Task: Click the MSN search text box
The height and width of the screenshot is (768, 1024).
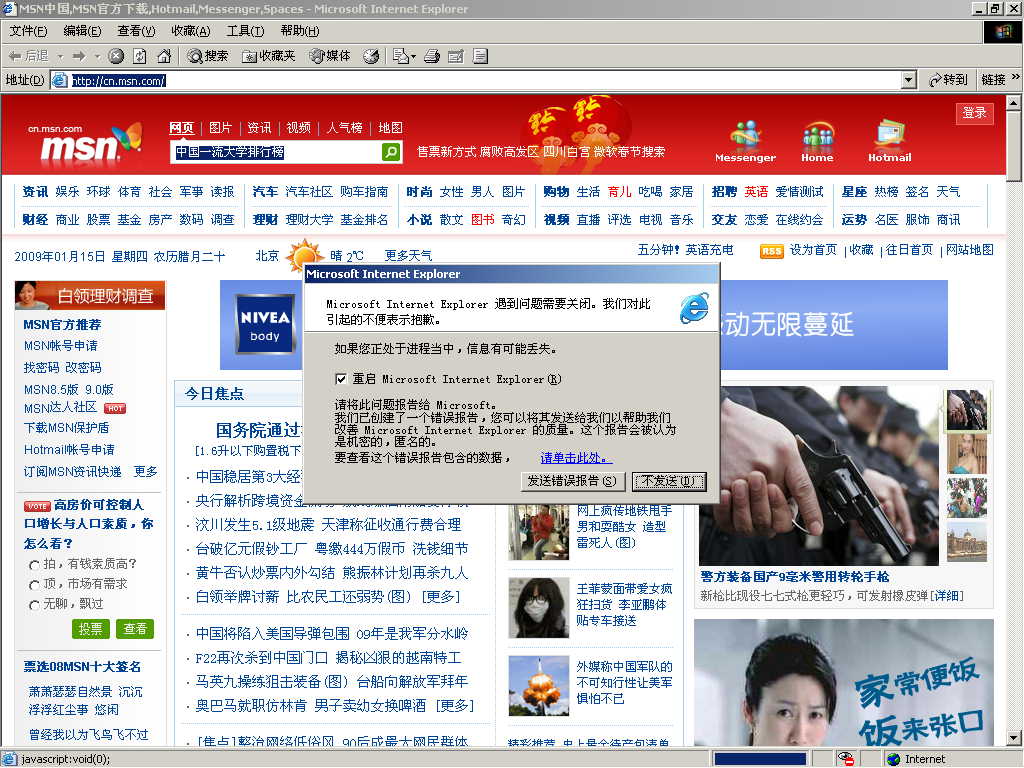Action: 276,152
